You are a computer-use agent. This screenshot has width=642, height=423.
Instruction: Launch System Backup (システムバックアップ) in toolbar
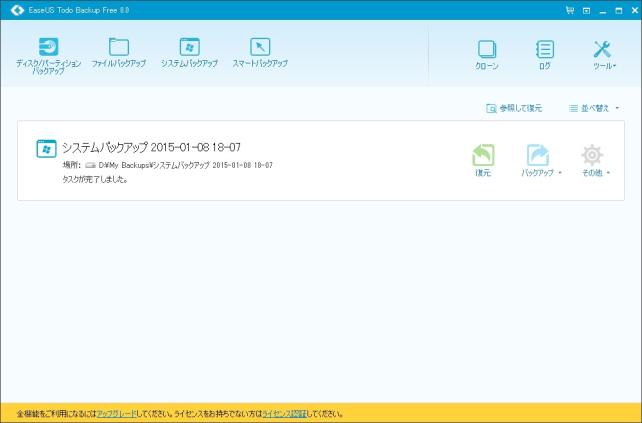189,52
